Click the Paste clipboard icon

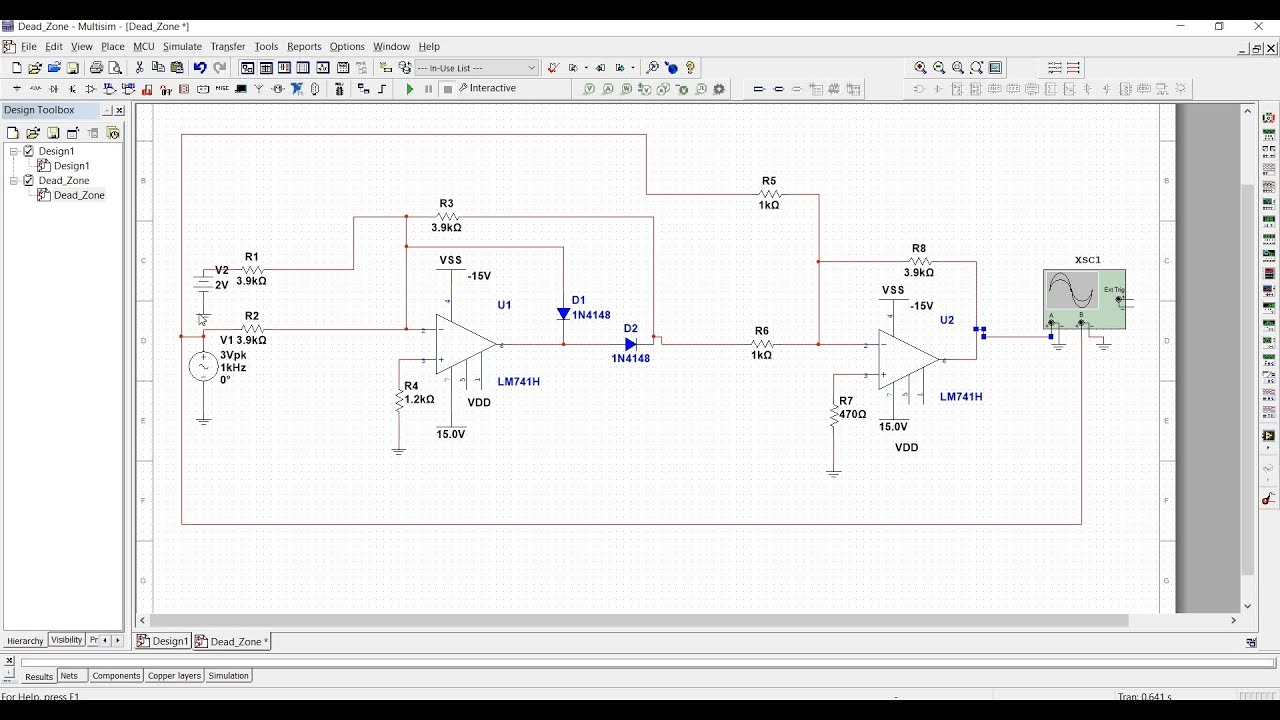tap(177, 68)
